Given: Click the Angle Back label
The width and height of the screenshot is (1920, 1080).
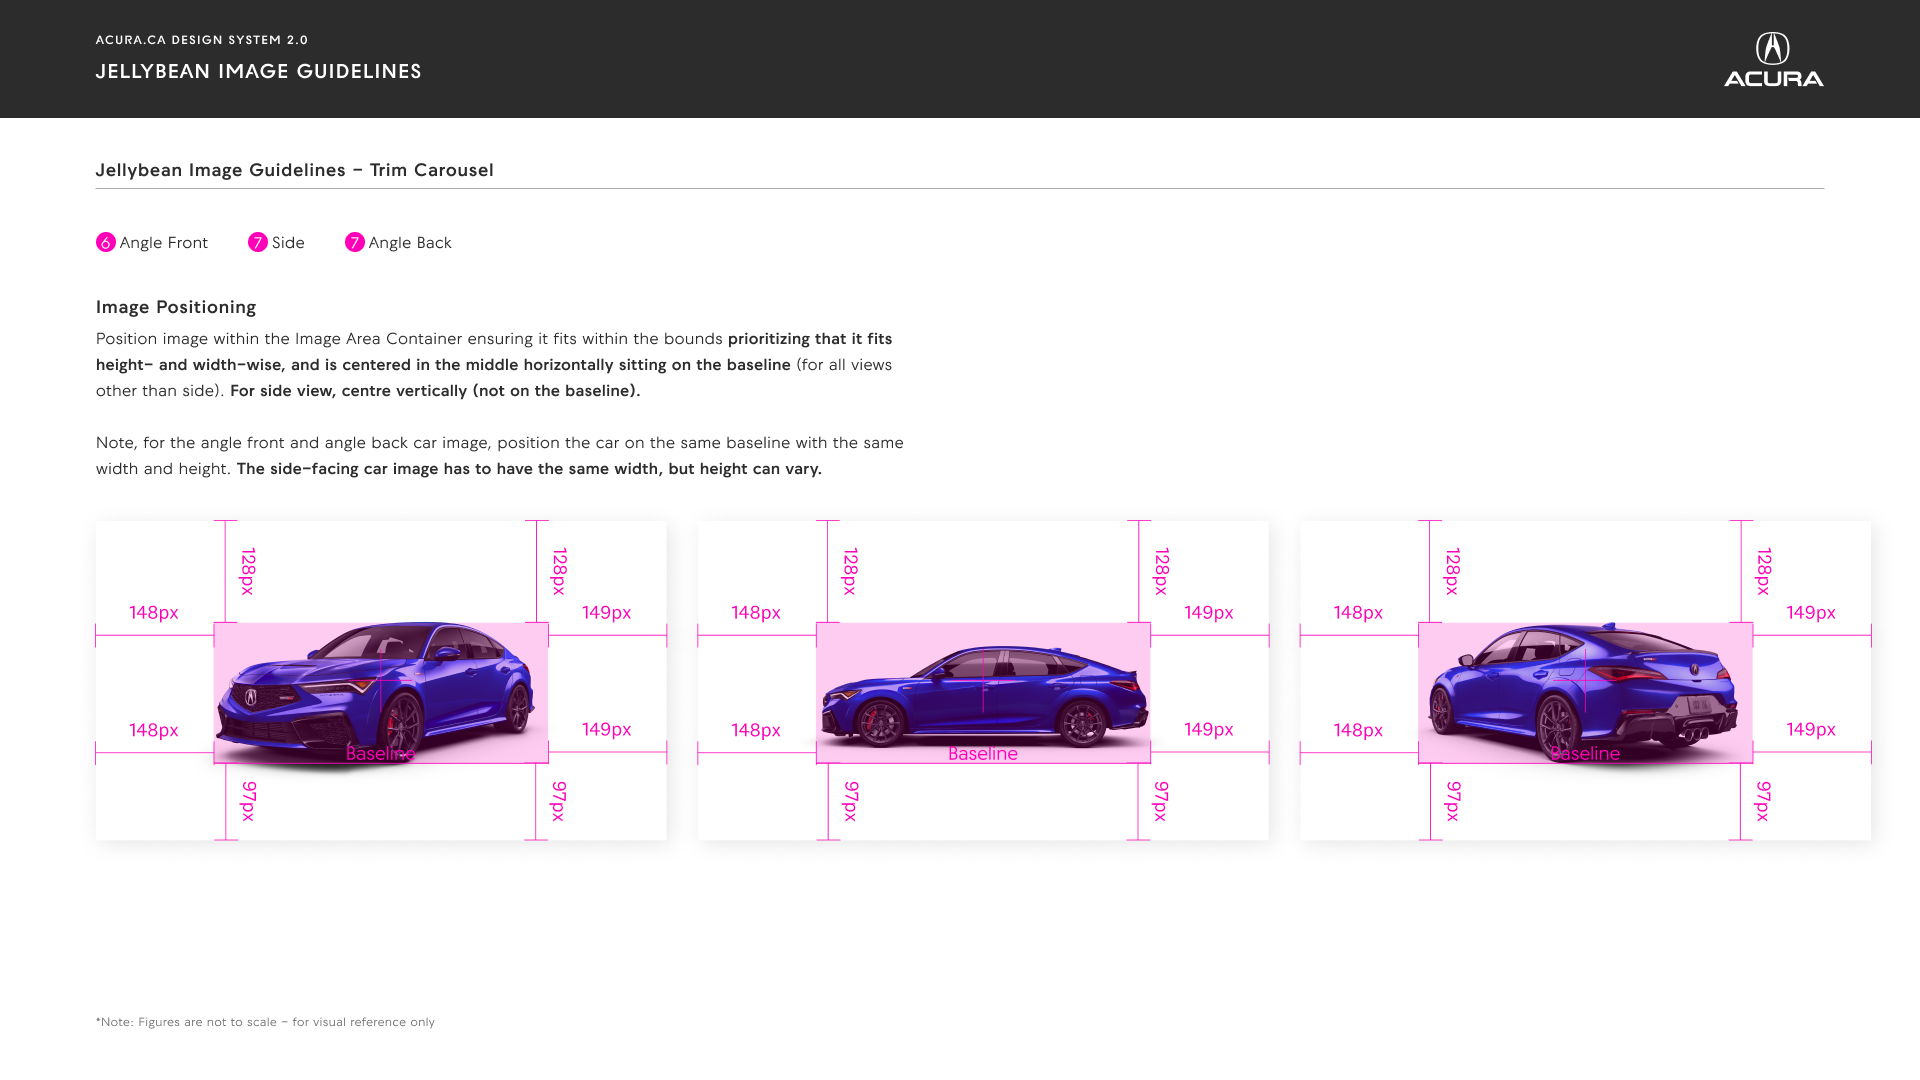Looking at the screenshot, I should pos(410,243).
